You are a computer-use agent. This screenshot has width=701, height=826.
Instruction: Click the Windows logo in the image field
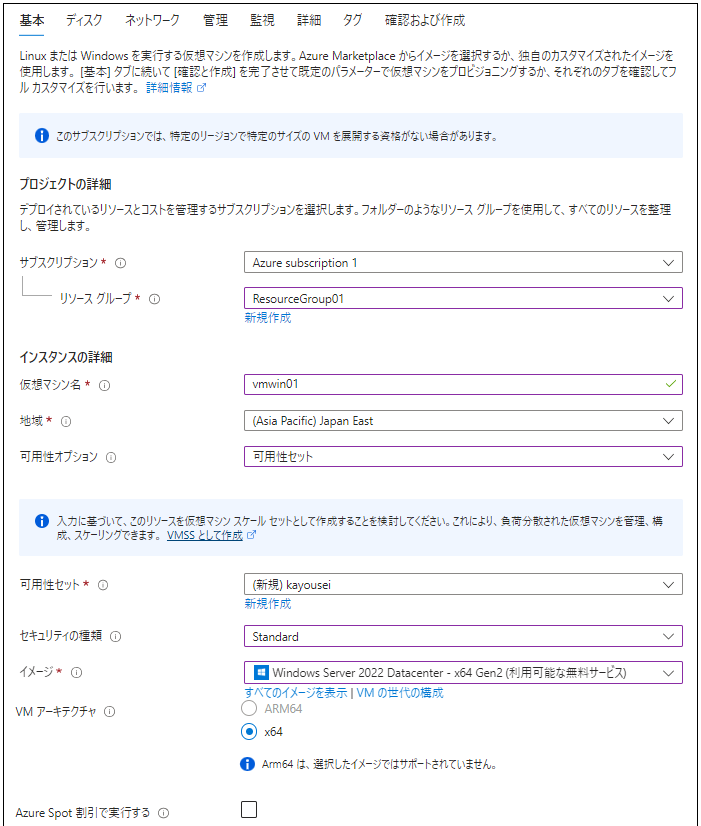click(x=261, y=673)
